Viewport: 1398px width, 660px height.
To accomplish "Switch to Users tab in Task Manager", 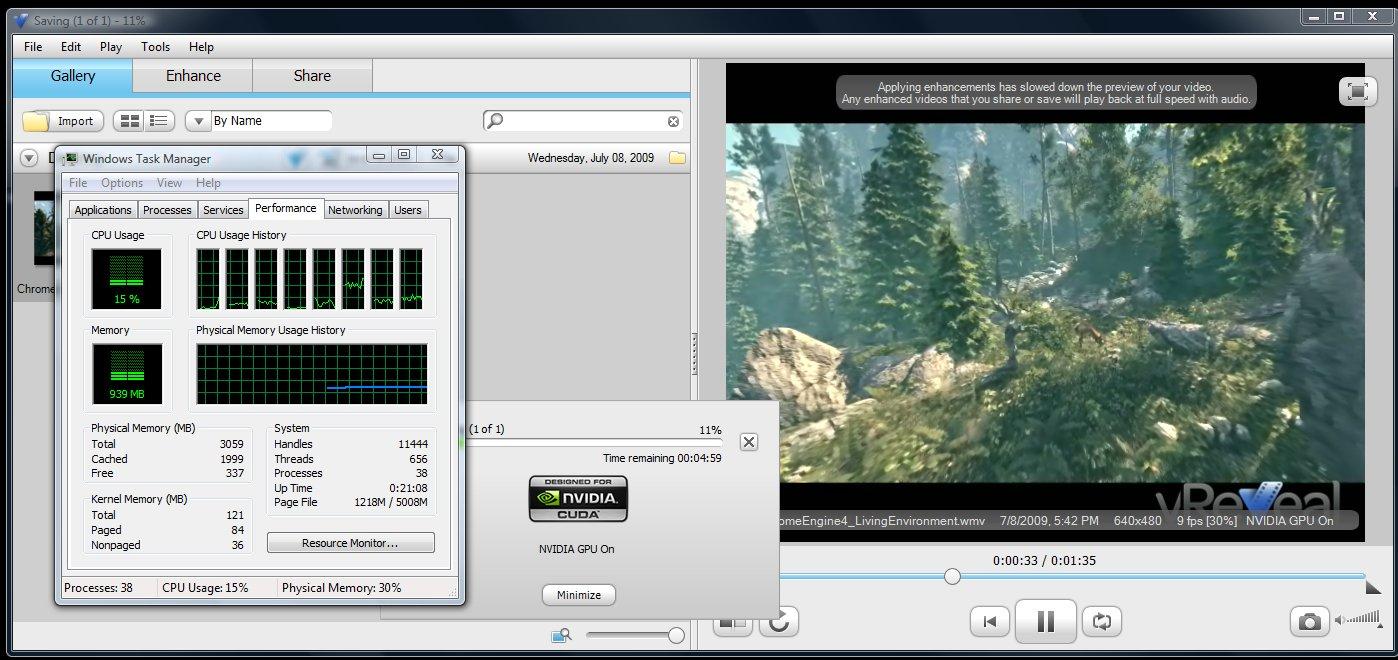I will pos(407,210).
